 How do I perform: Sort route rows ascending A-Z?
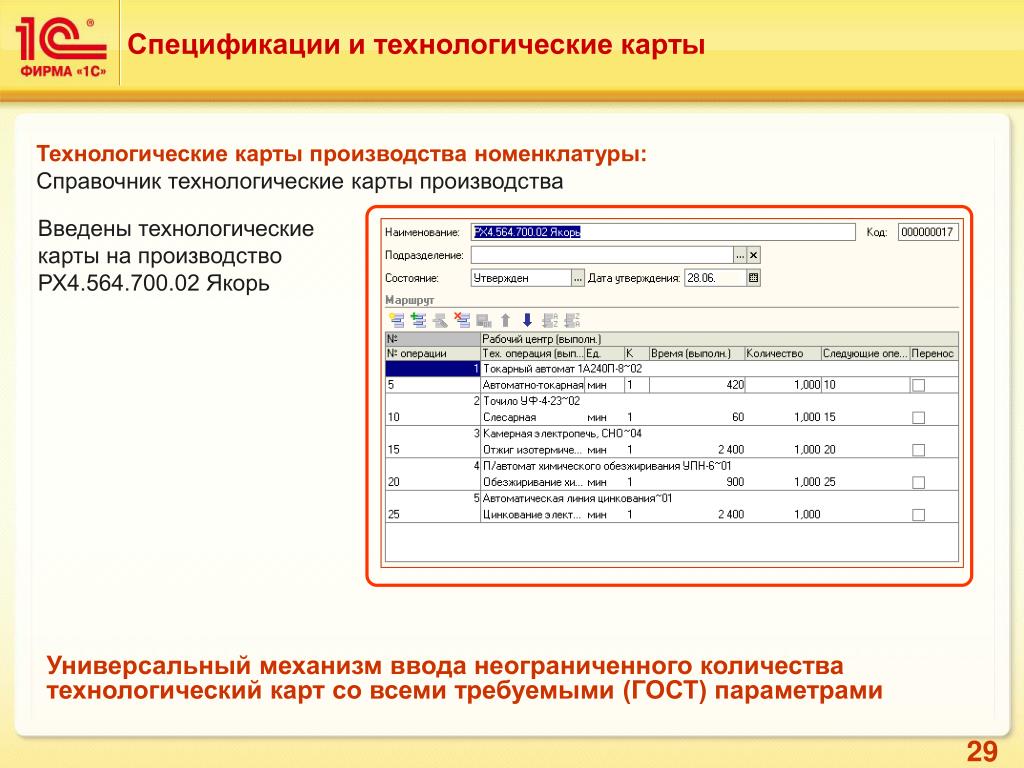[x=551, y=320]
